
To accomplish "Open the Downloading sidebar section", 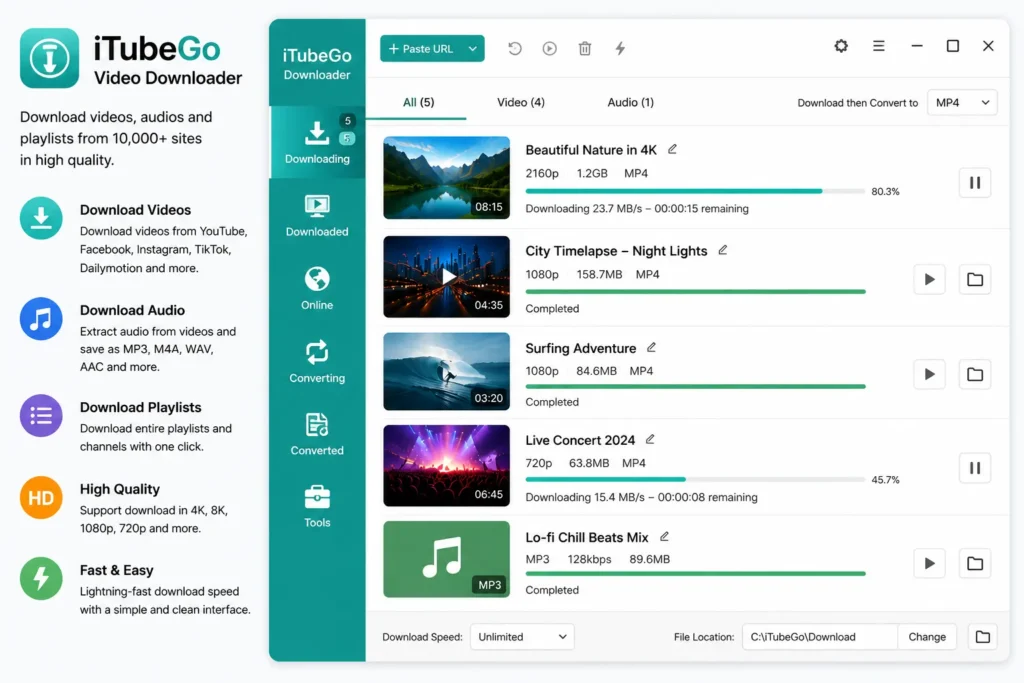I will click(317, 142).
